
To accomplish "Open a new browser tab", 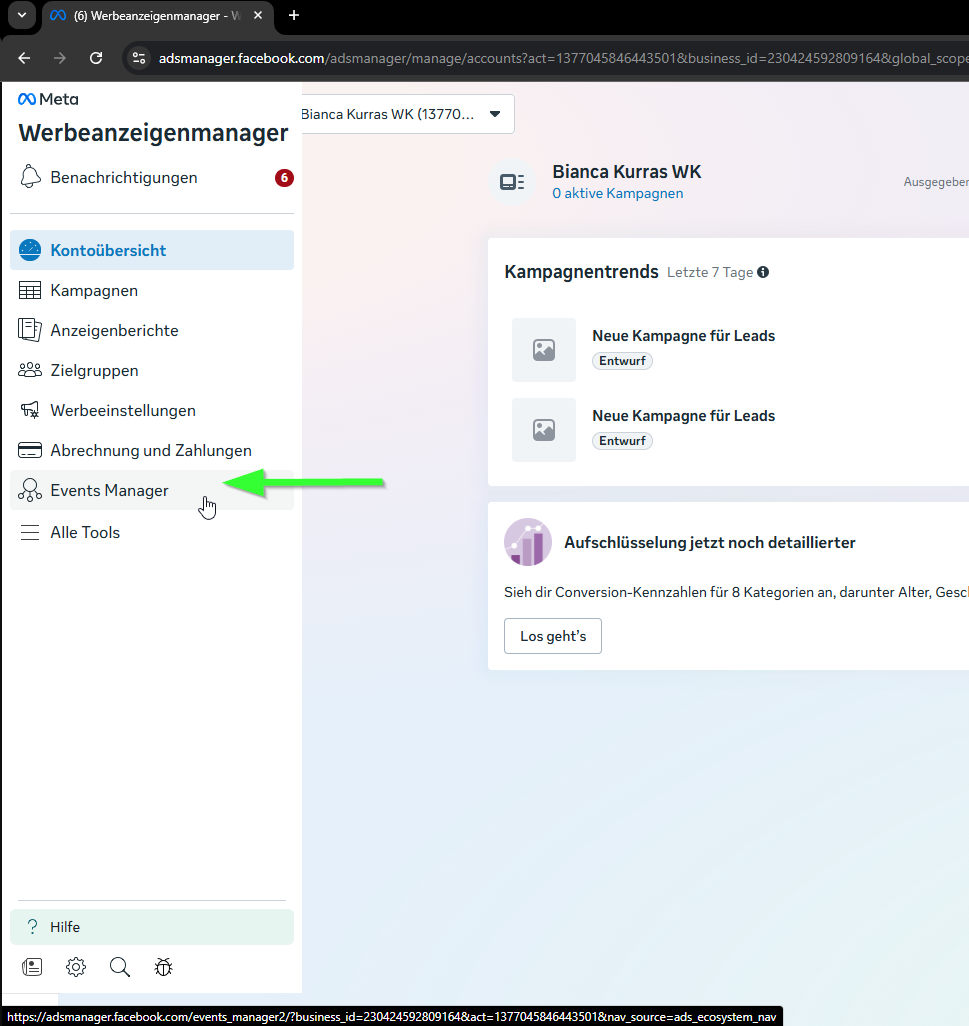I will click(x=294, y=15).
